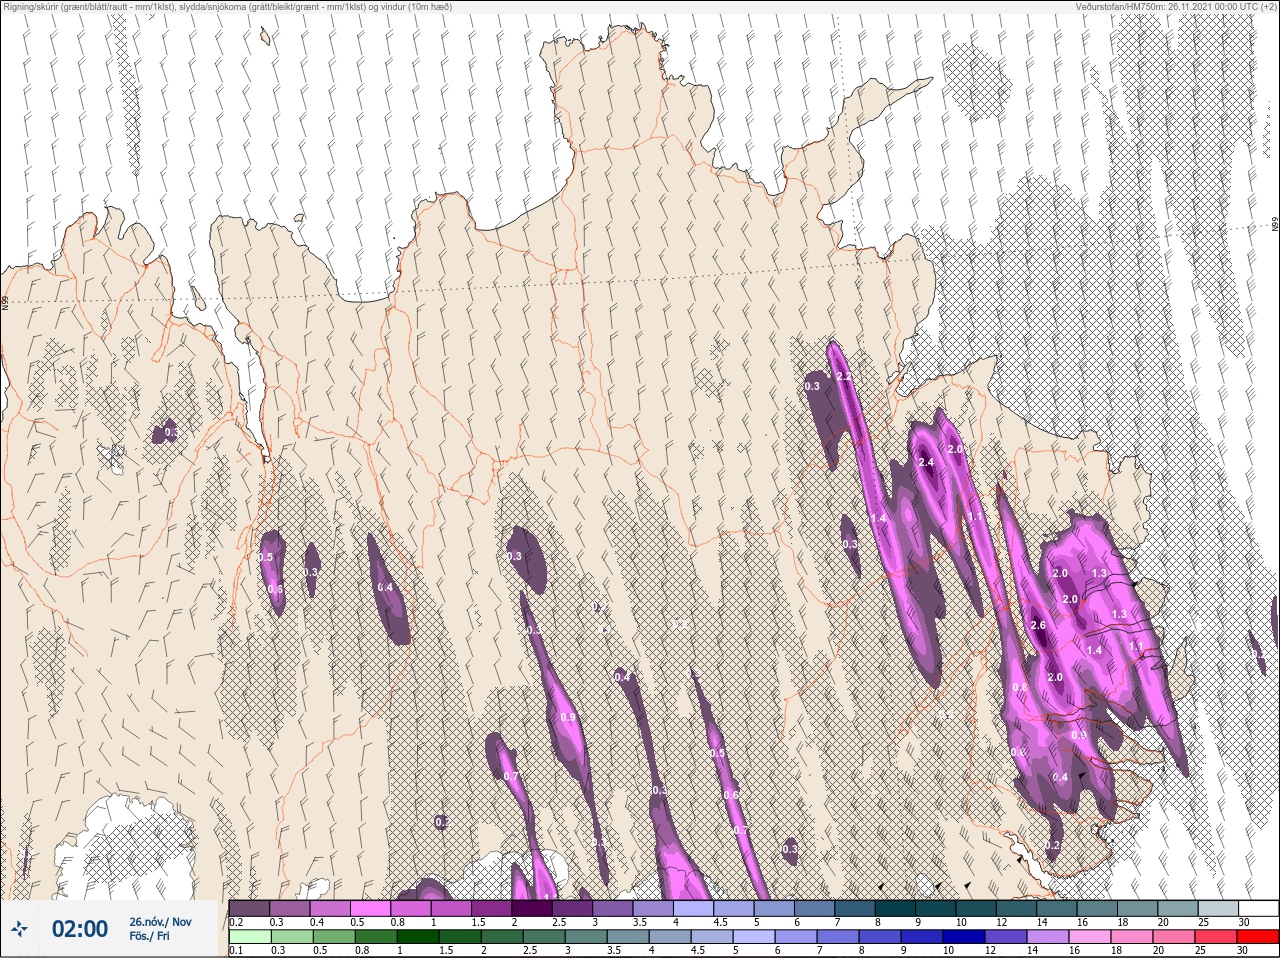Pick the upper legend pink swatch between 0.5 and 0.8
The image size is (1280, 958).
370,908
